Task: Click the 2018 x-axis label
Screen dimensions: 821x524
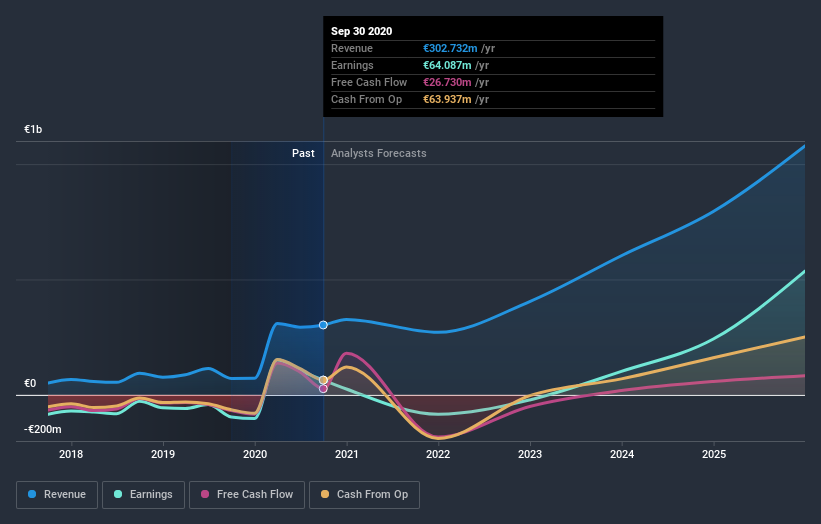Action: (71, 454)
